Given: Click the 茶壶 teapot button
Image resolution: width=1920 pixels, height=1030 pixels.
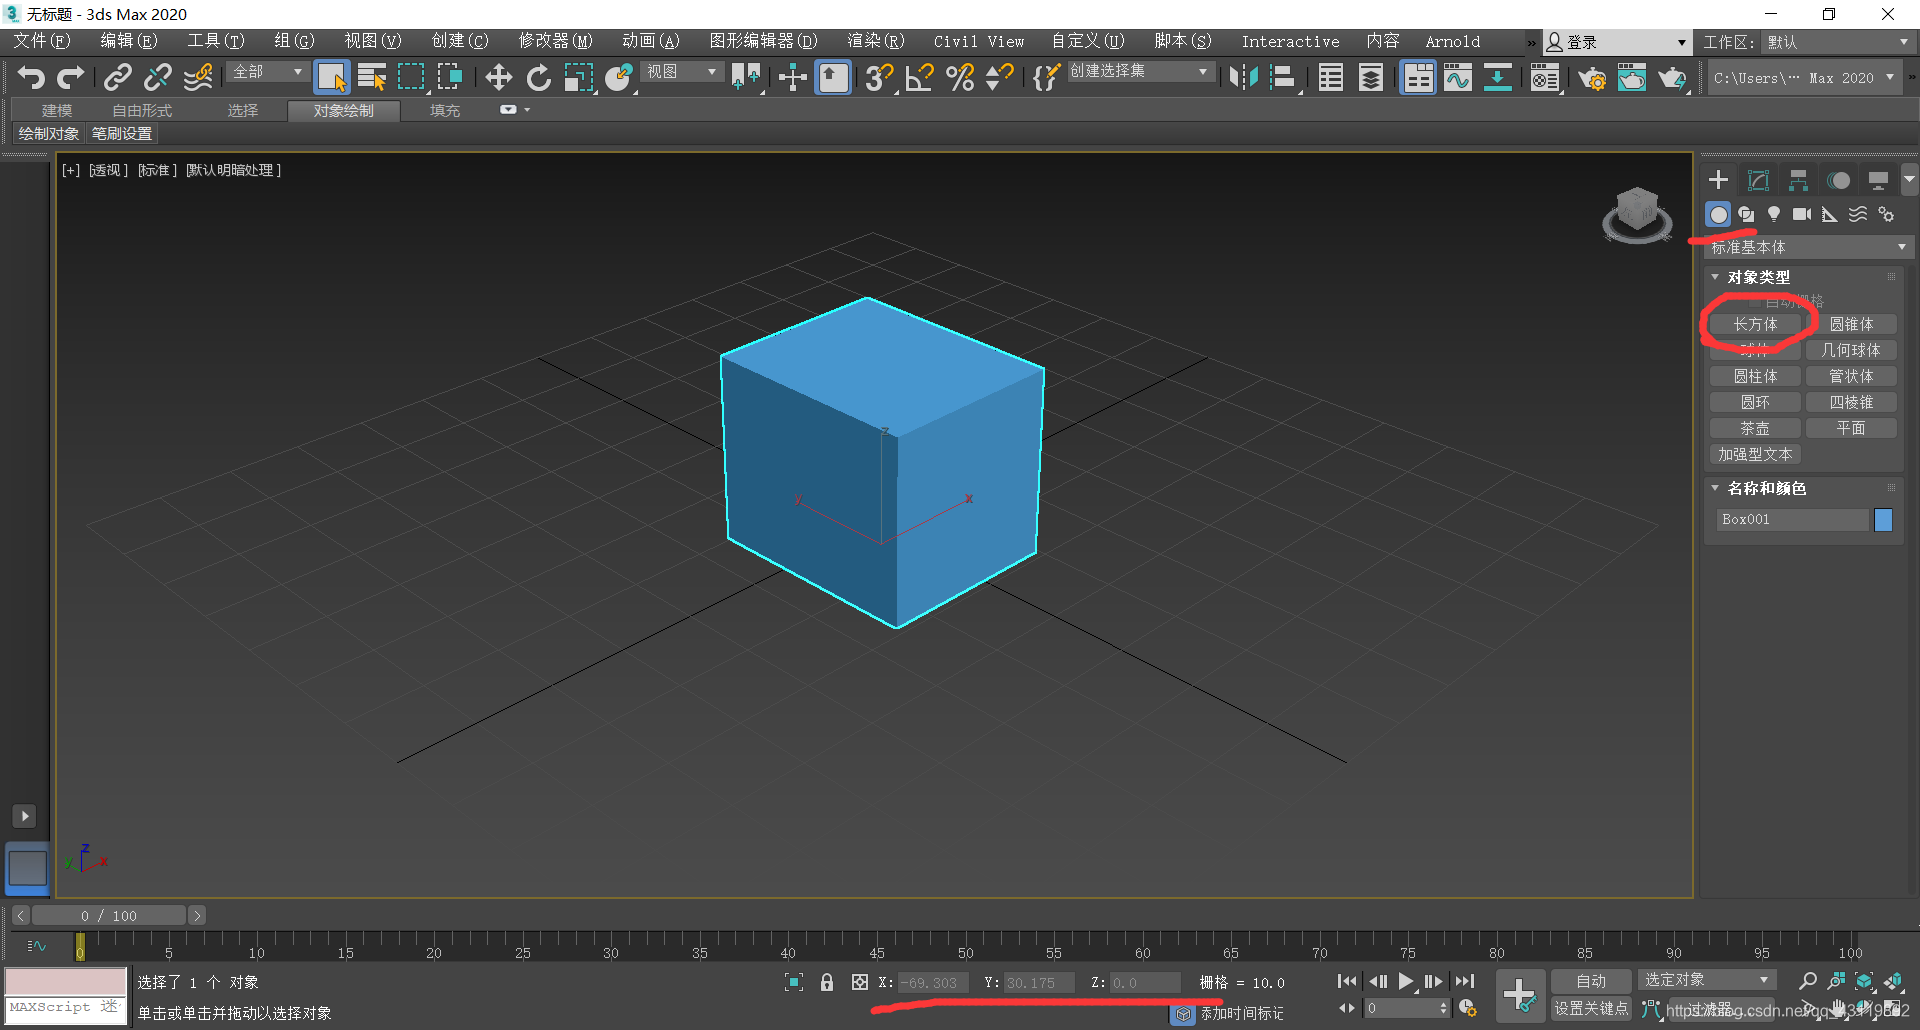Looking at the screenshot, I should (x=1755, y=428).
